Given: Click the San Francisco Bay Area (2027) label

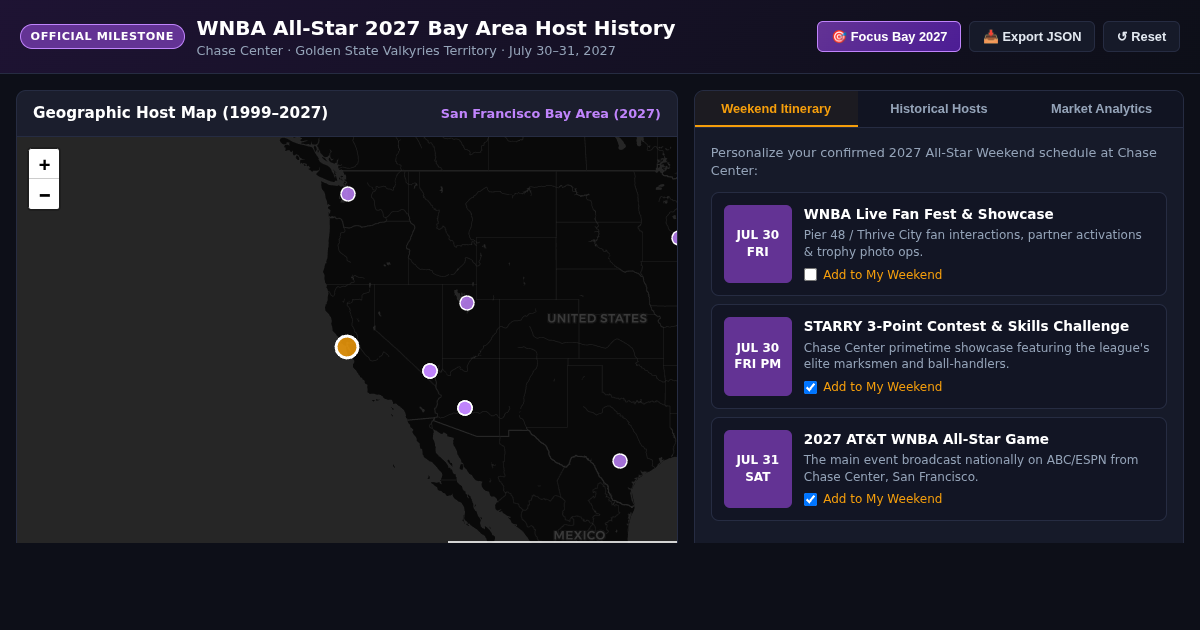Looking at the screenshot, I should (551, 114).
